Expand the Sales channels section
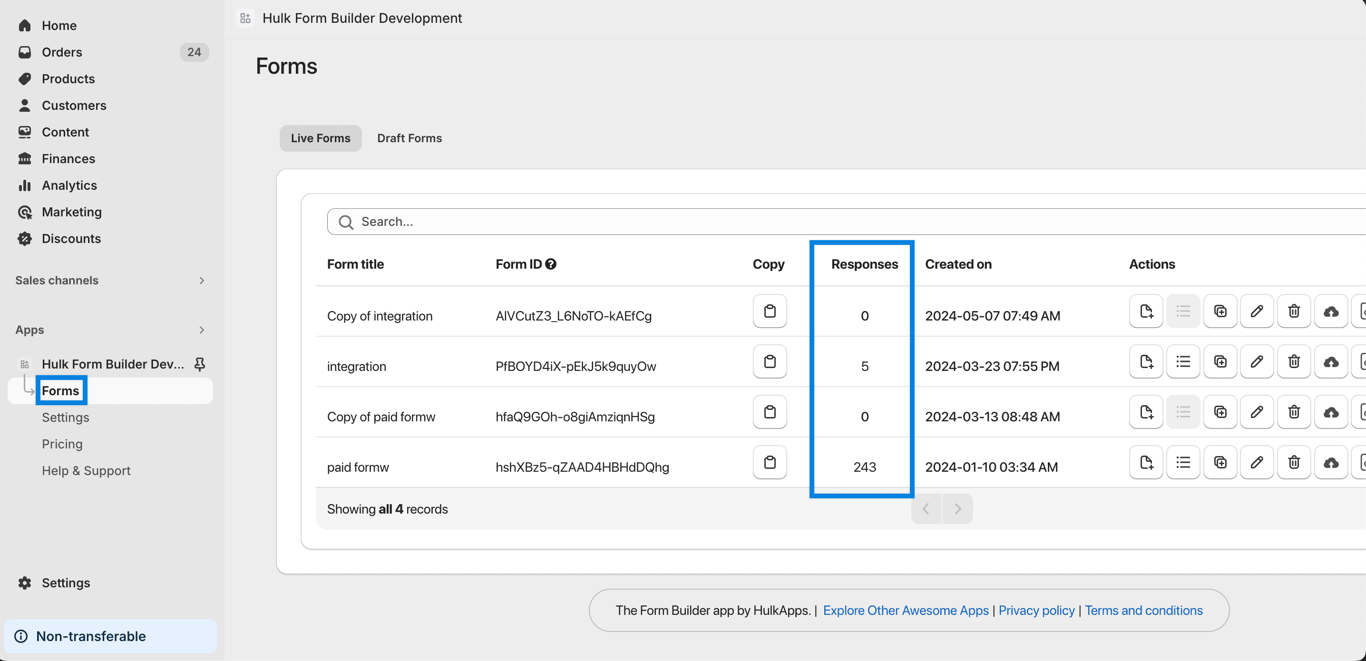 pyautogui.click(x=201, y=281)
